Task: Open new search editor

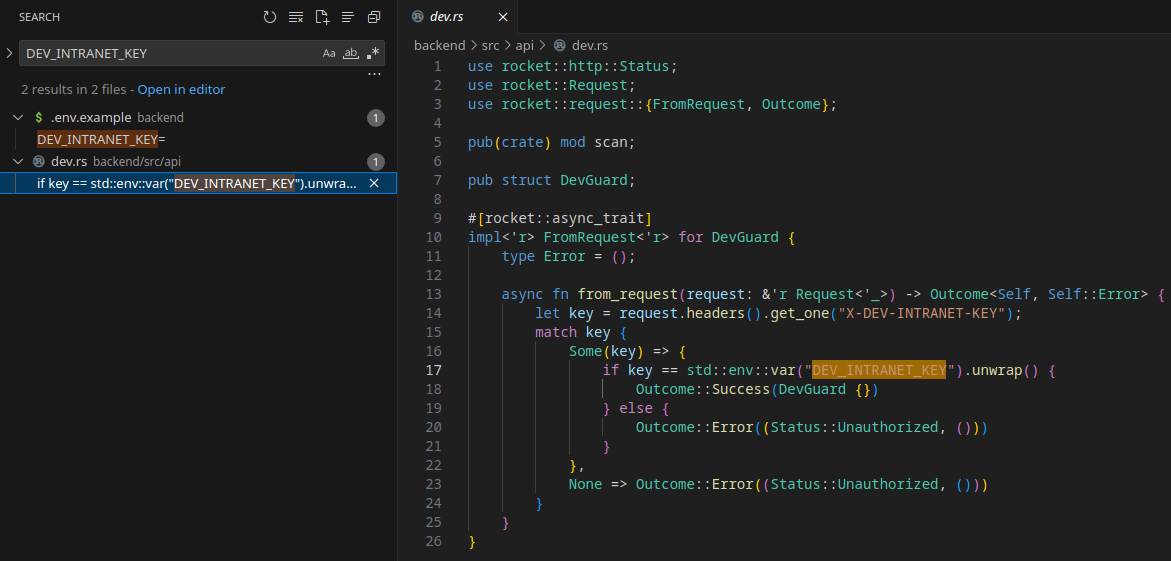Action: click(x=322, y=17)
